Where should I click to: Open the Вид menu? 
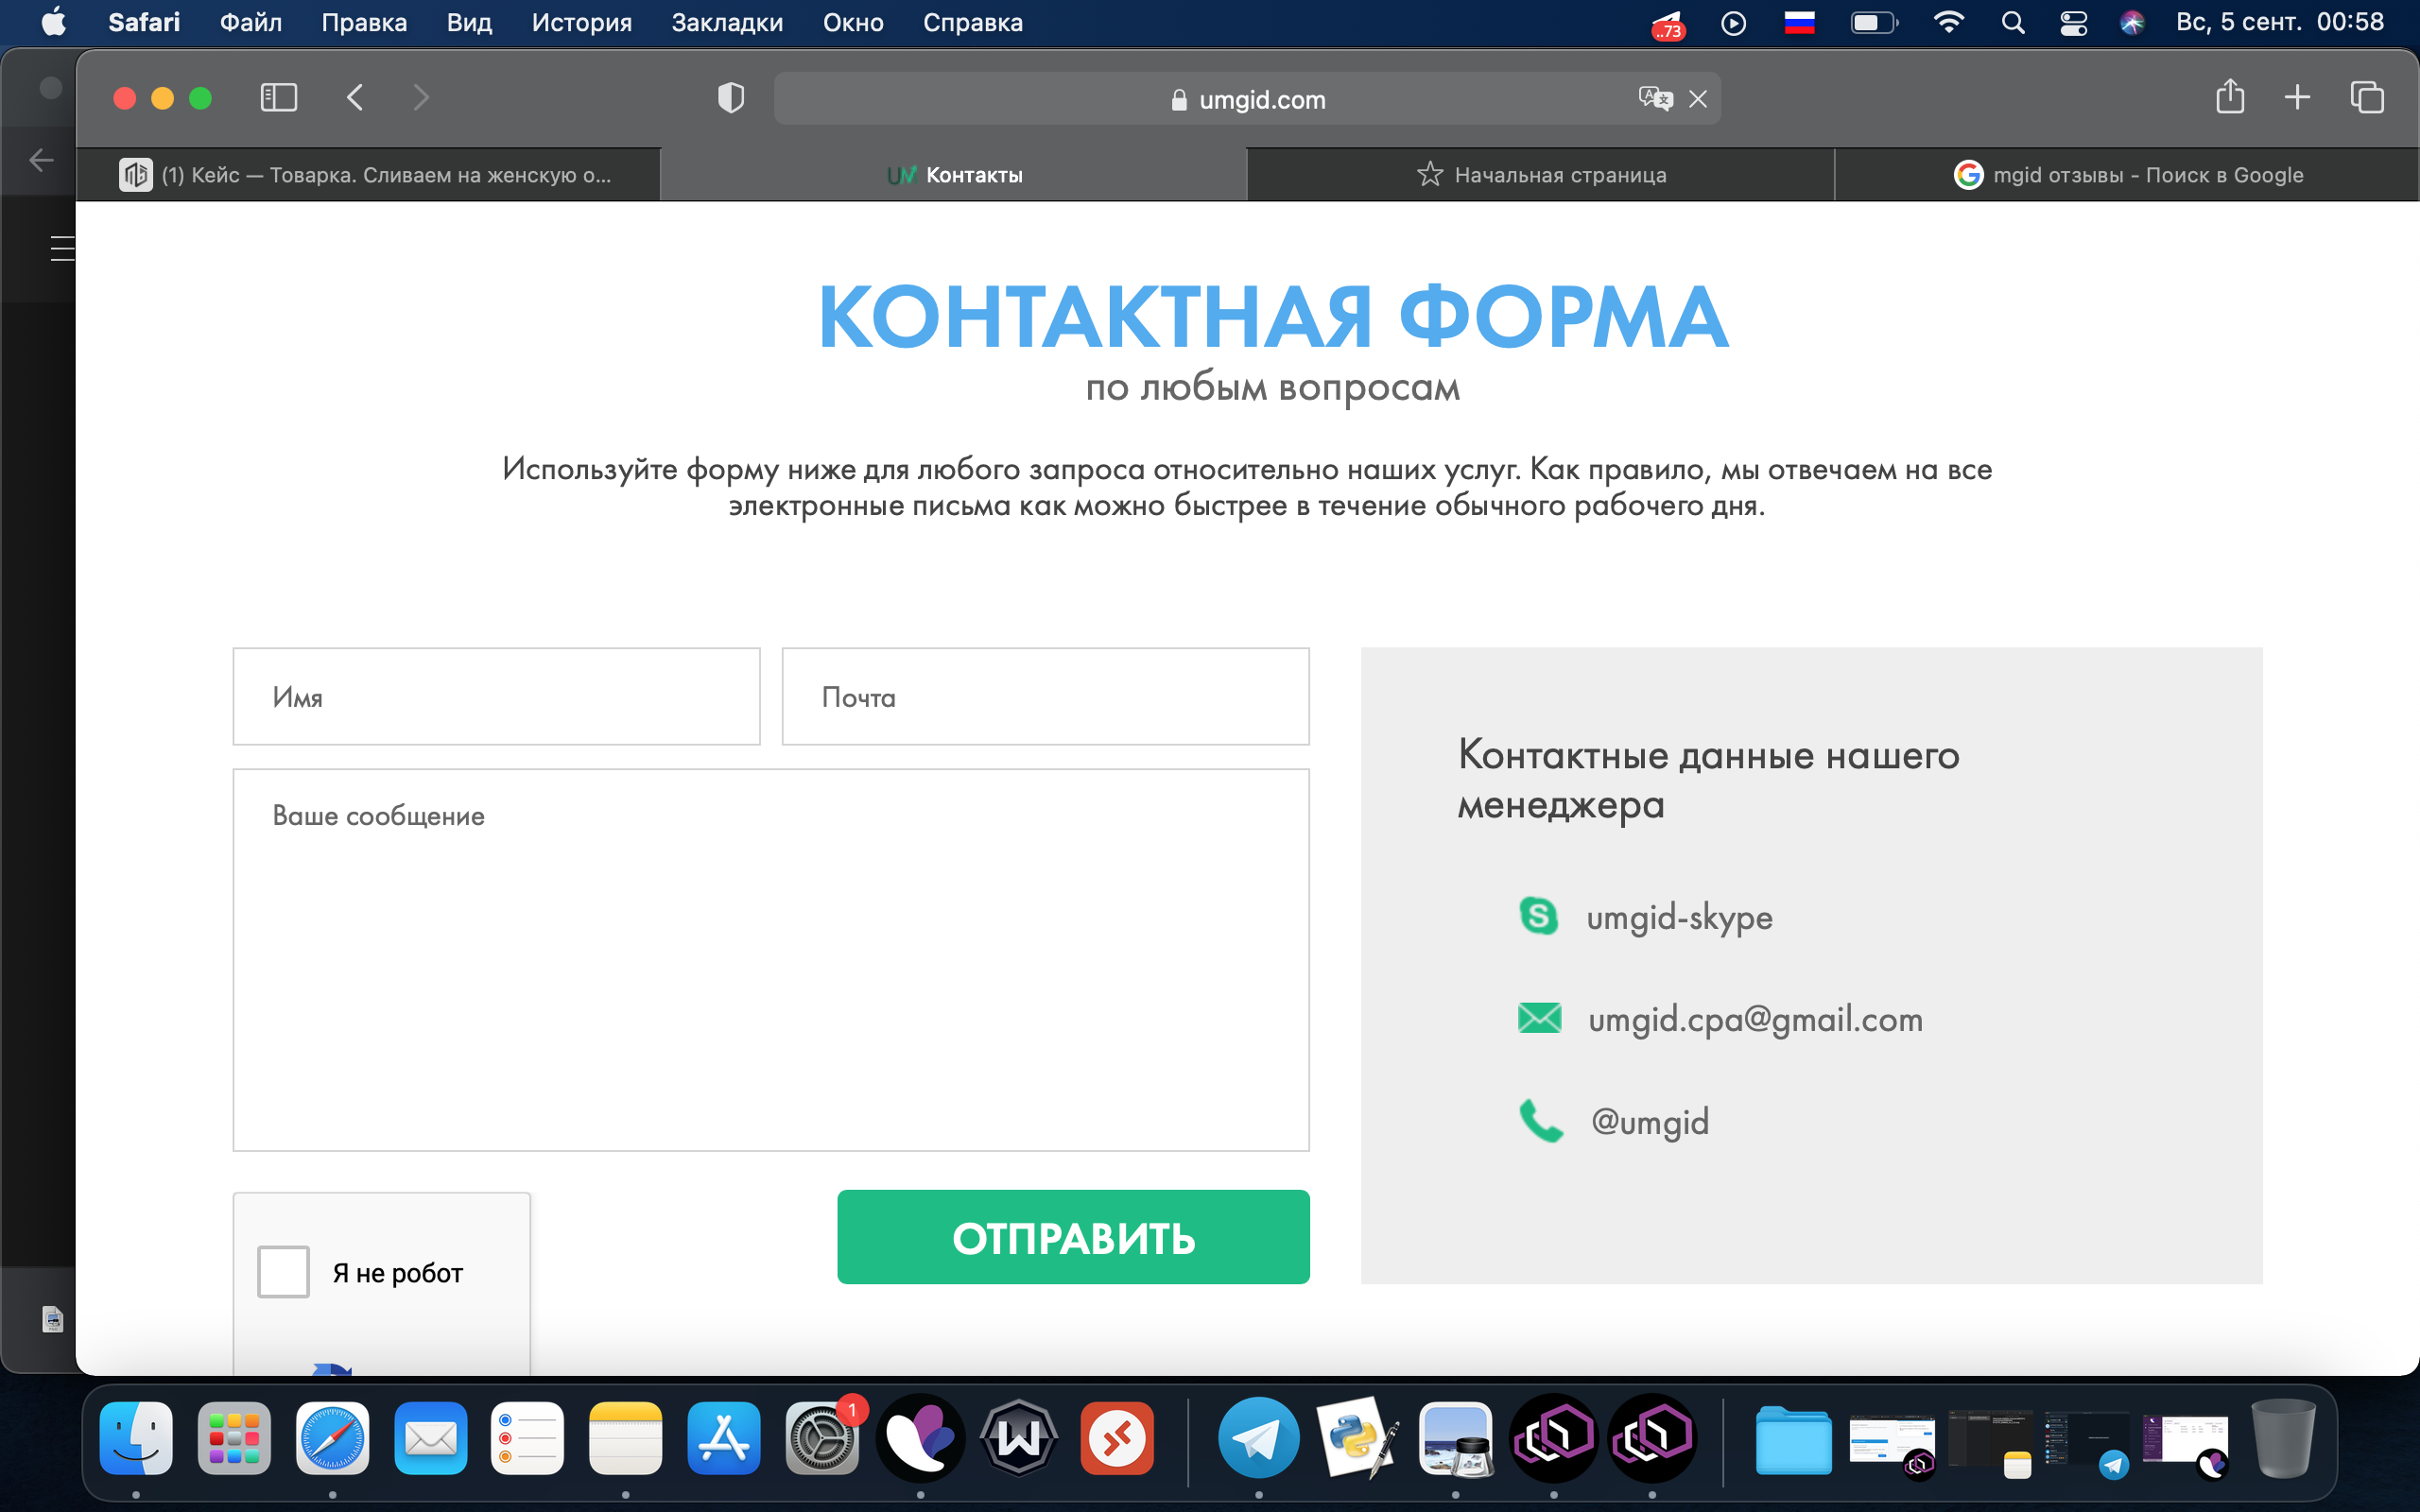pos(469,22)
